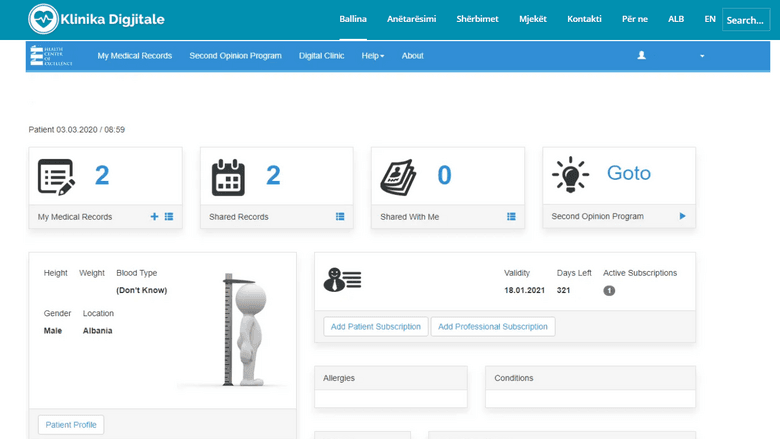
Task: Go to the Anëtarësimi page
Action: [x=411, y=19]
